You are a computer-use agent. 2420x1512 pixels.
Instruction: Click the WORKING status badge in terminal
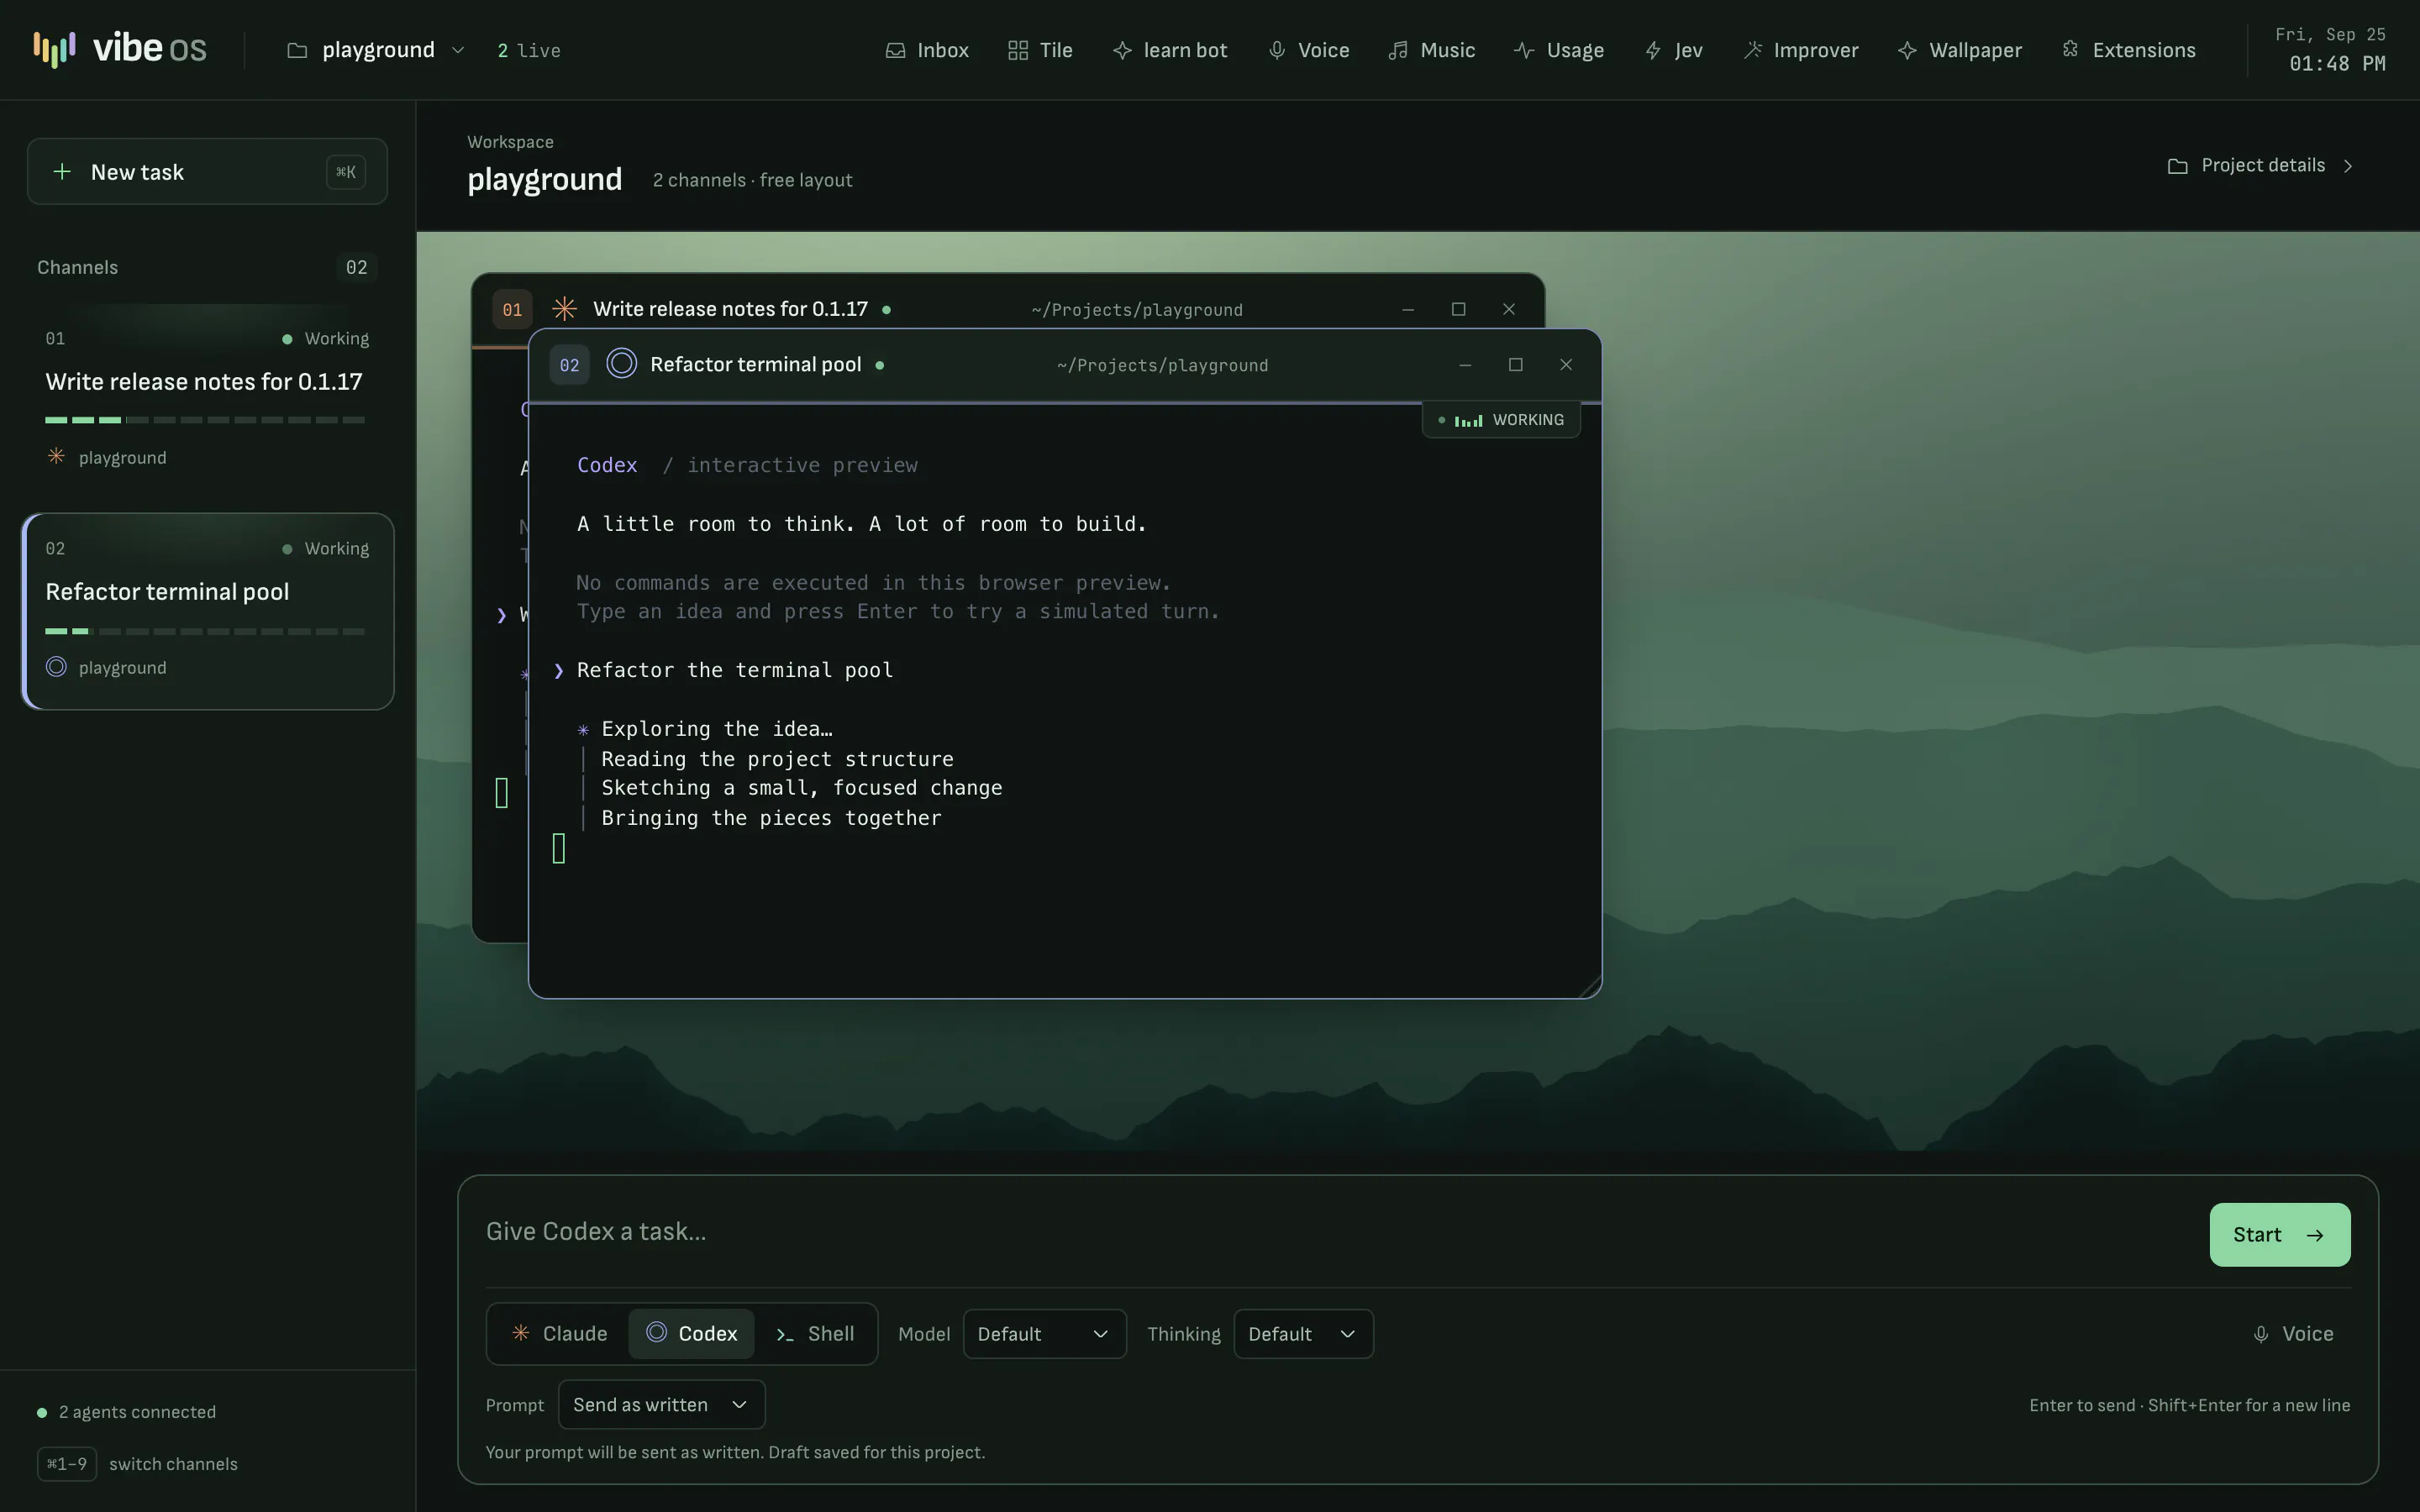pos(1501,420)
